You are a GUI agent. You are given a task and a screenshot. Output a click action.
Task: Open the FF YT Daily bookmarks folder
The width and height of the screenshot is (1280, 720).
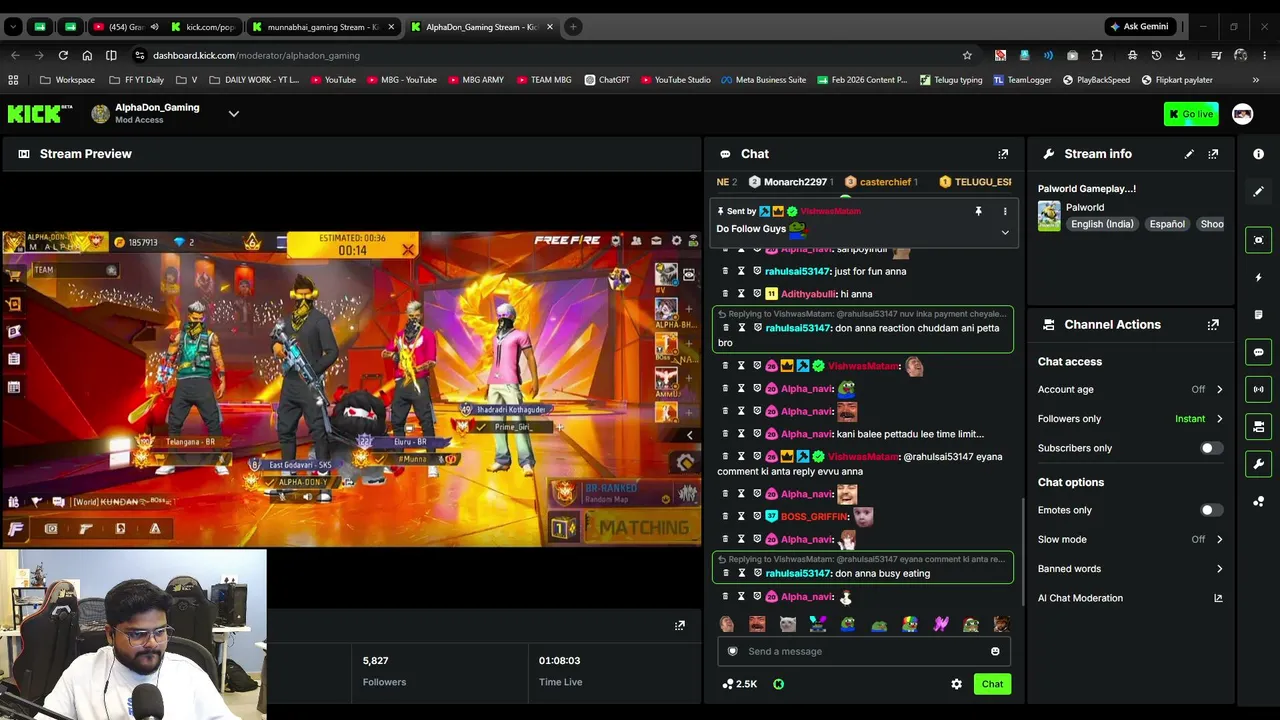135,80
